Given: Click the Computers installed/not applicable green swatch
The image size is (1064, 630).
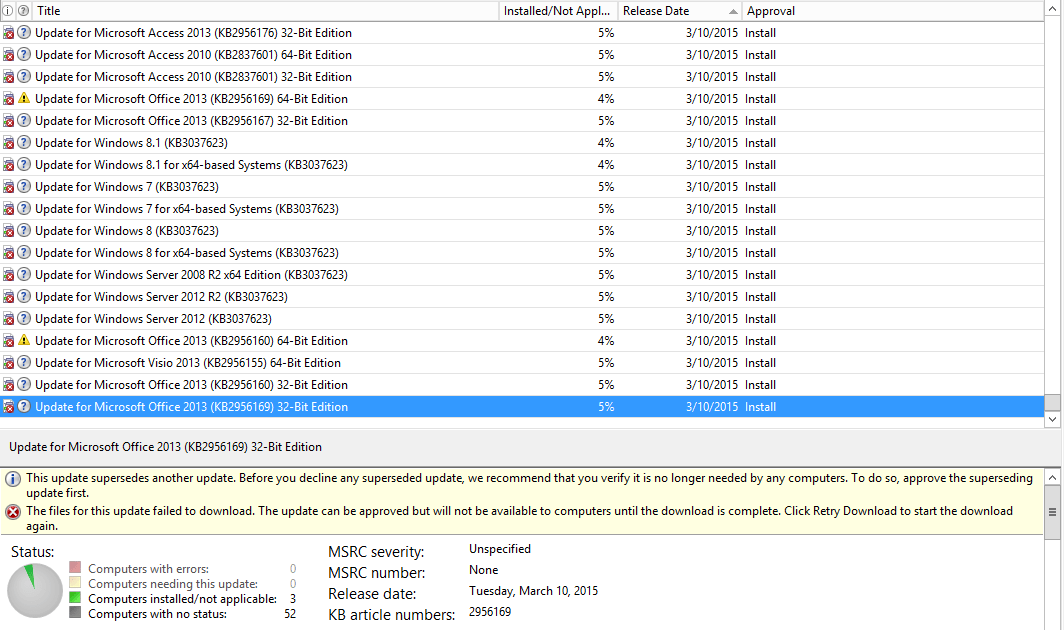Looking at the screenshot, I should pyautogui.click(x=75, y=598).
